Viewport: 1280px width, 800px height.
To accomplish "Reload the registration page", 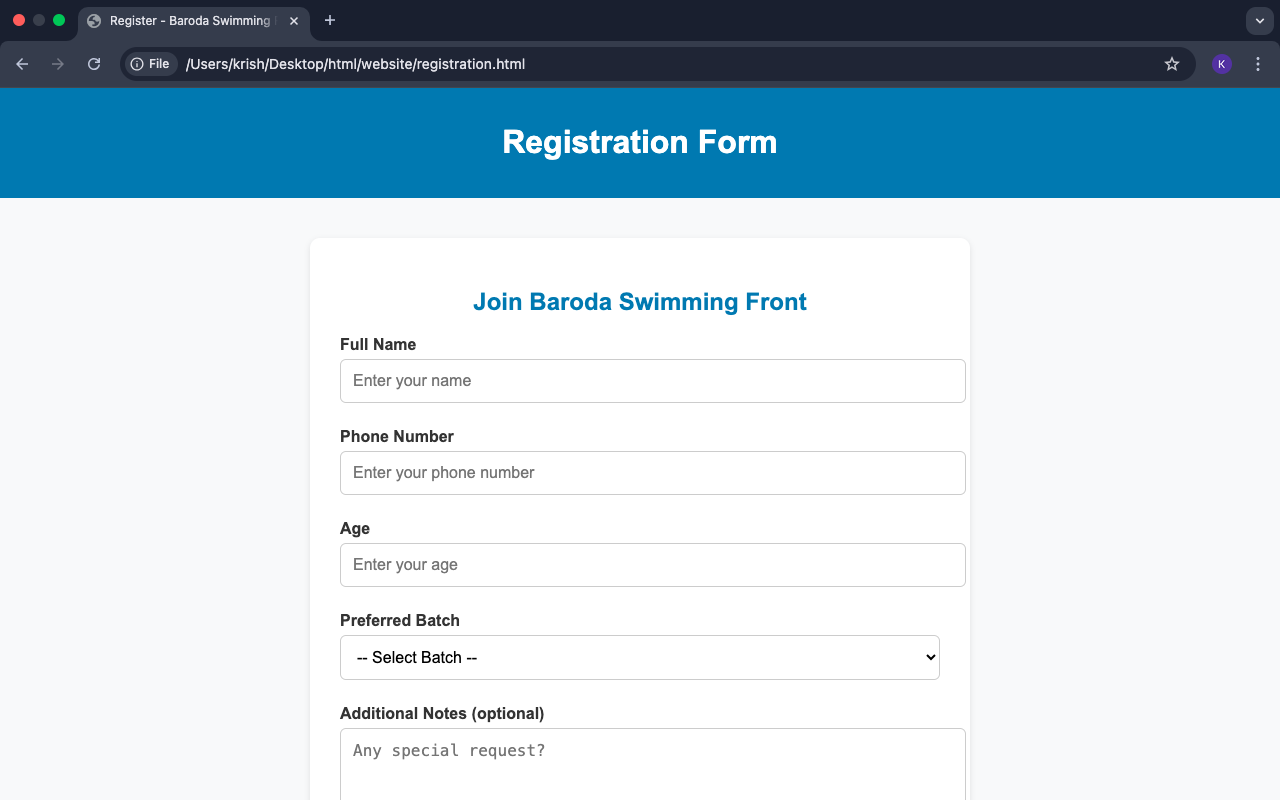I will coord(94,64).
